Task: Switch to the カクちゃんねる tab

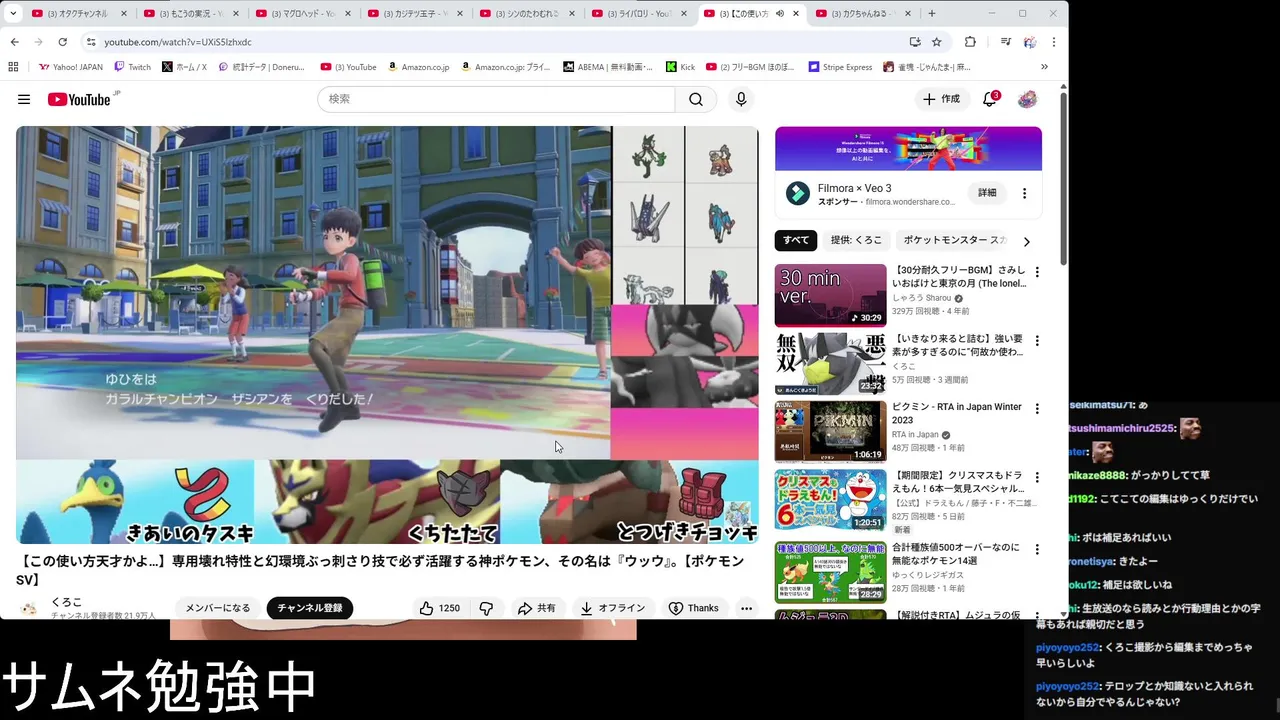Action: pyautogui.click(x=863, y=14)
